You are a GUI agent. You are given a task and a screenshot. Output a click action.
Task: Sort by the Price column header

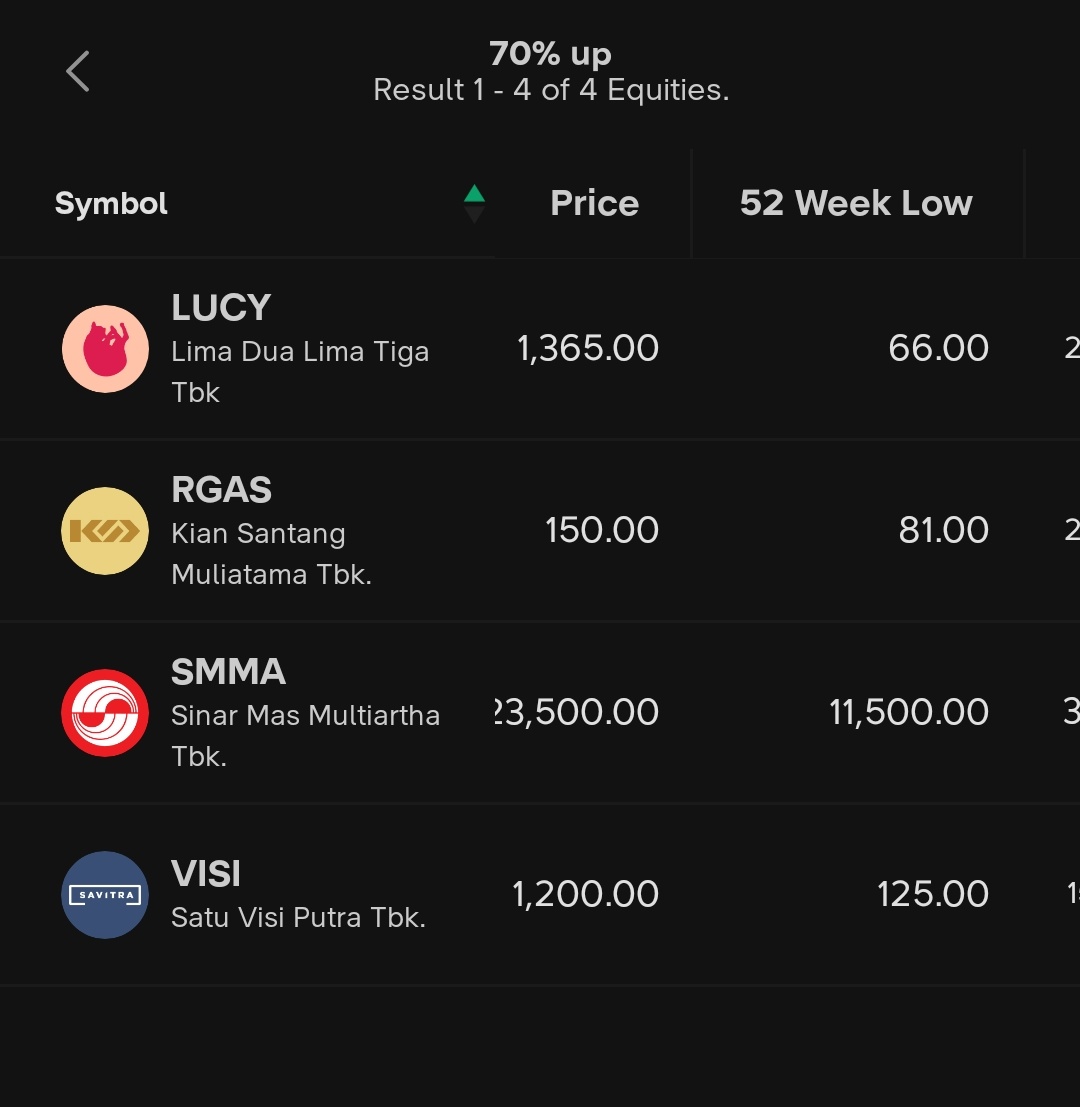(594, 203)
